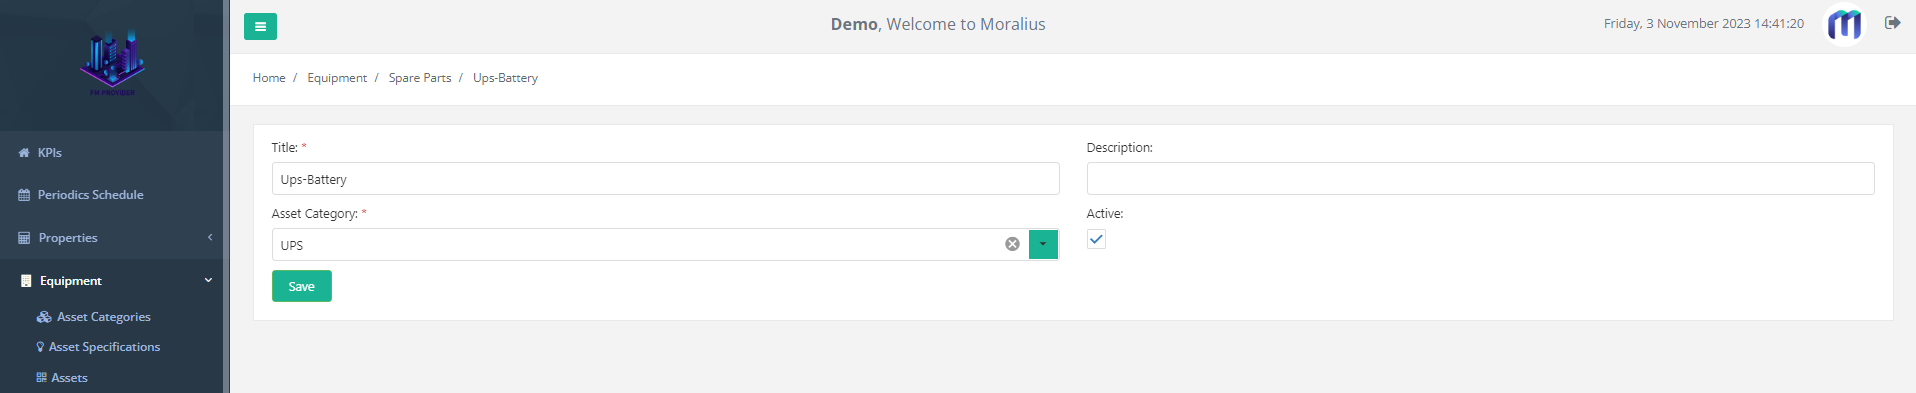This screenshot has height=393, width=1916.
Task: Go to Spare Parts breadcrumb link
Action: tap(420, 78)
